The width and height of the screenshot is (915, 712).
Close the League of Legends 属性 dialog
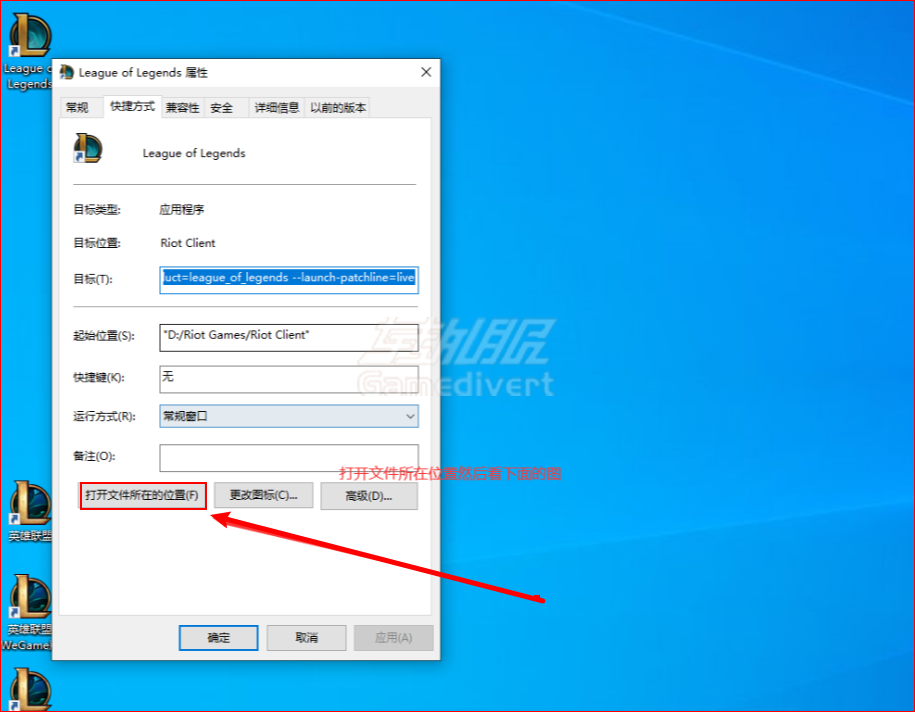pyautogui.click(x=426, y=72)
